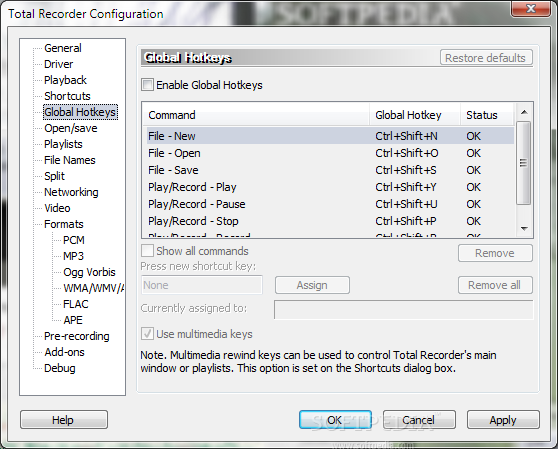Select Playlists in the settings tree
The height and width of the screenshot is (449, 558).
(x=63, y=144)
